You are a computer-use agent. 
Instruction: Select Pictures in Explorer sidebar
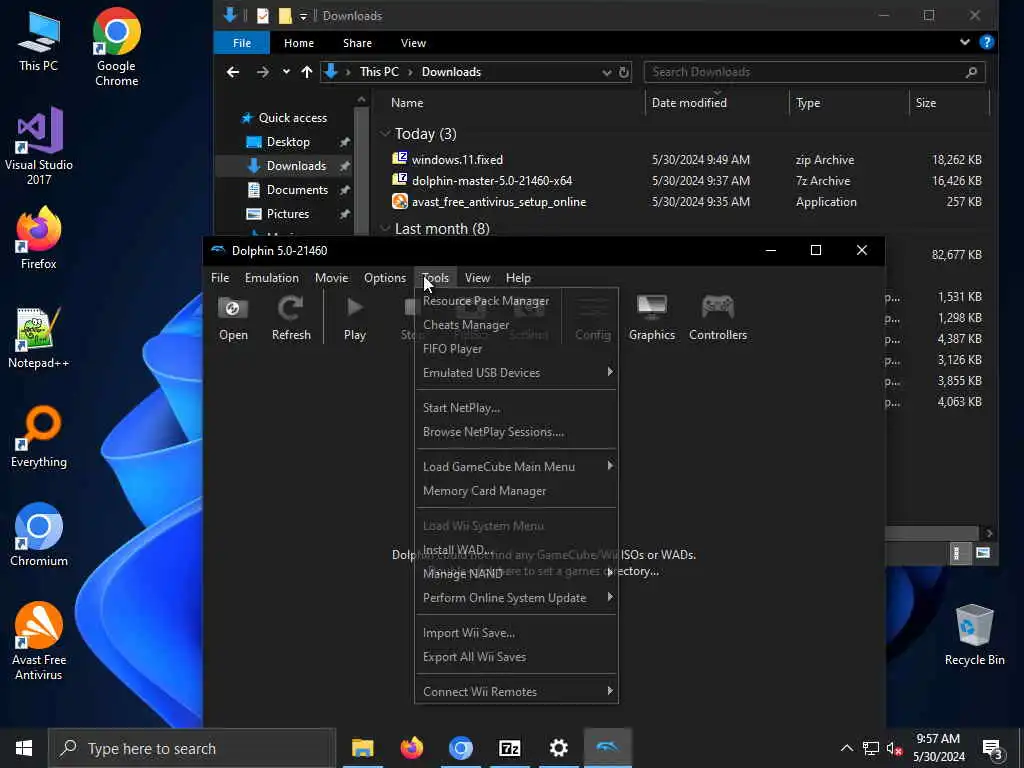[288, 214]
